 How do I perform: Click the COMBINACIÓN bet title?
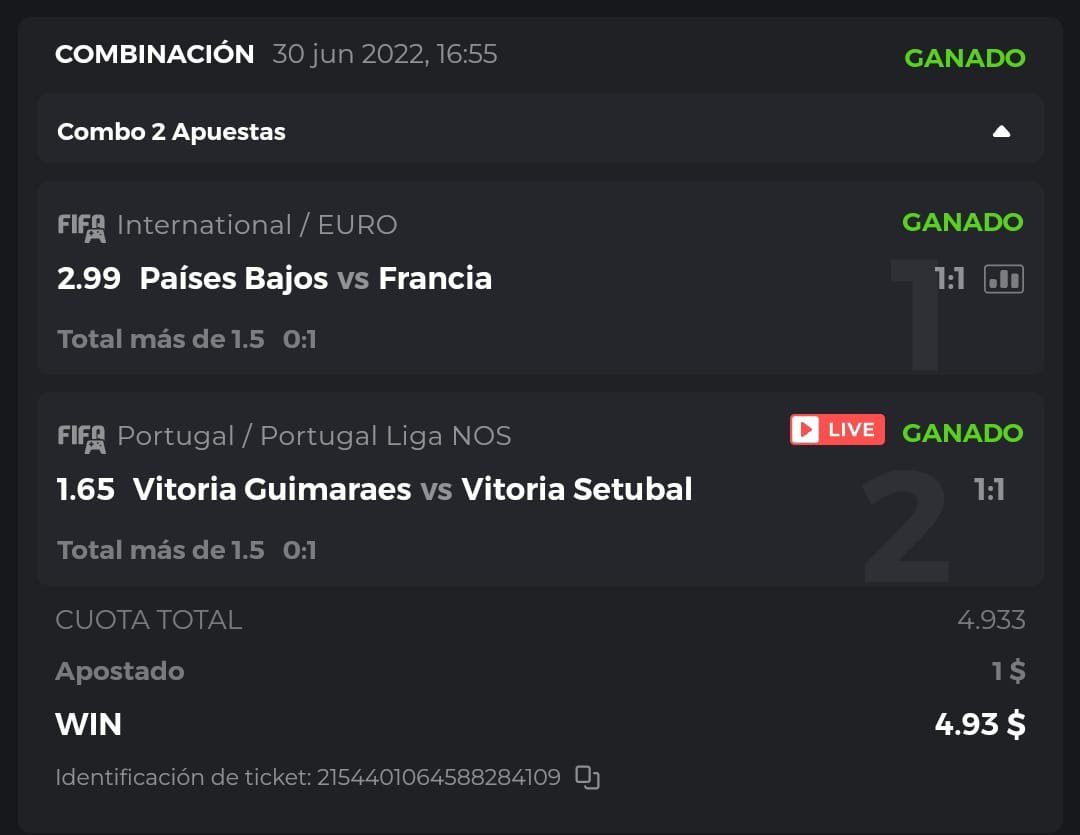tap(155, 54)
